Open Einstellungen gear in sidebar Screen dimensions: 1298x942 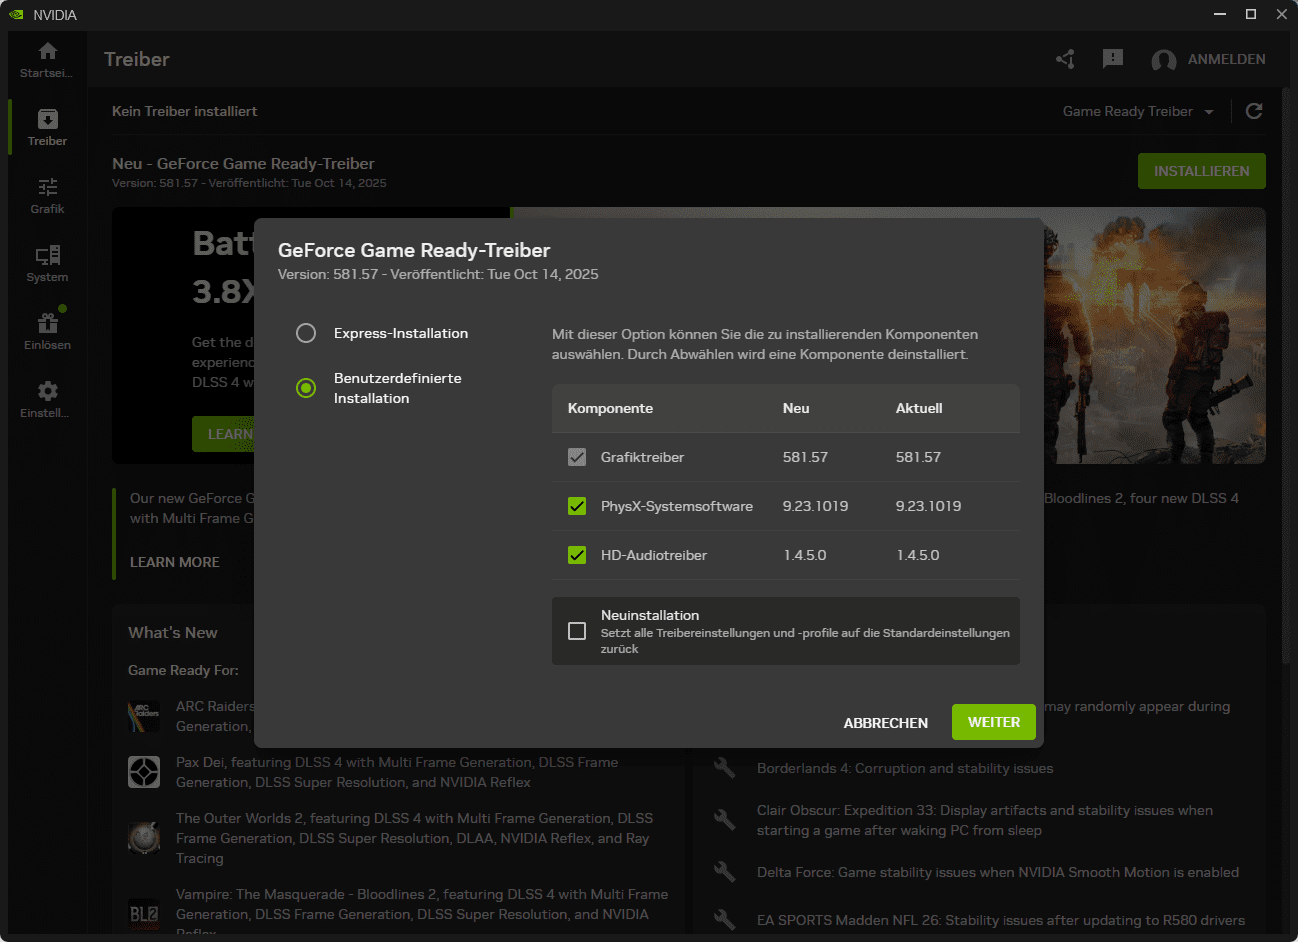coord(47,391)
